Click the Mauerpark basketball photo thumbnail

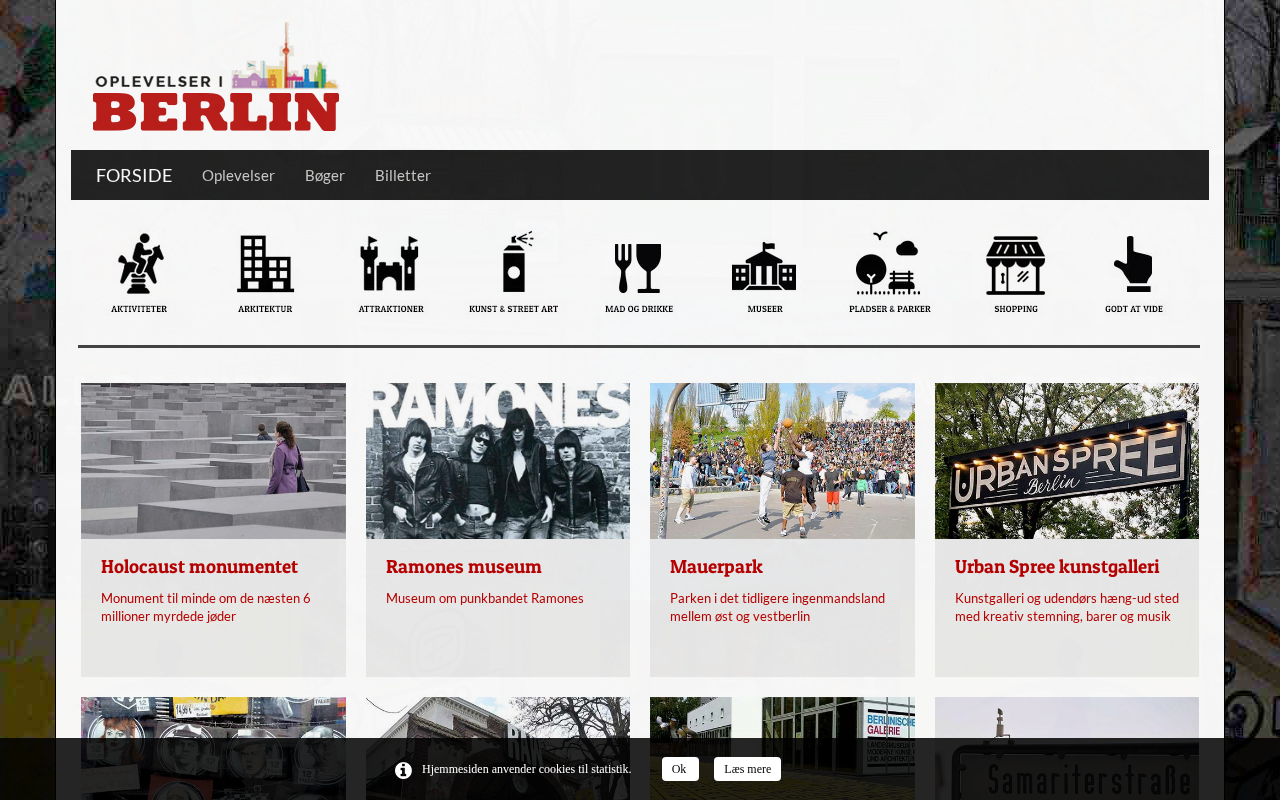pyautogui.click(x=782, y=461)
